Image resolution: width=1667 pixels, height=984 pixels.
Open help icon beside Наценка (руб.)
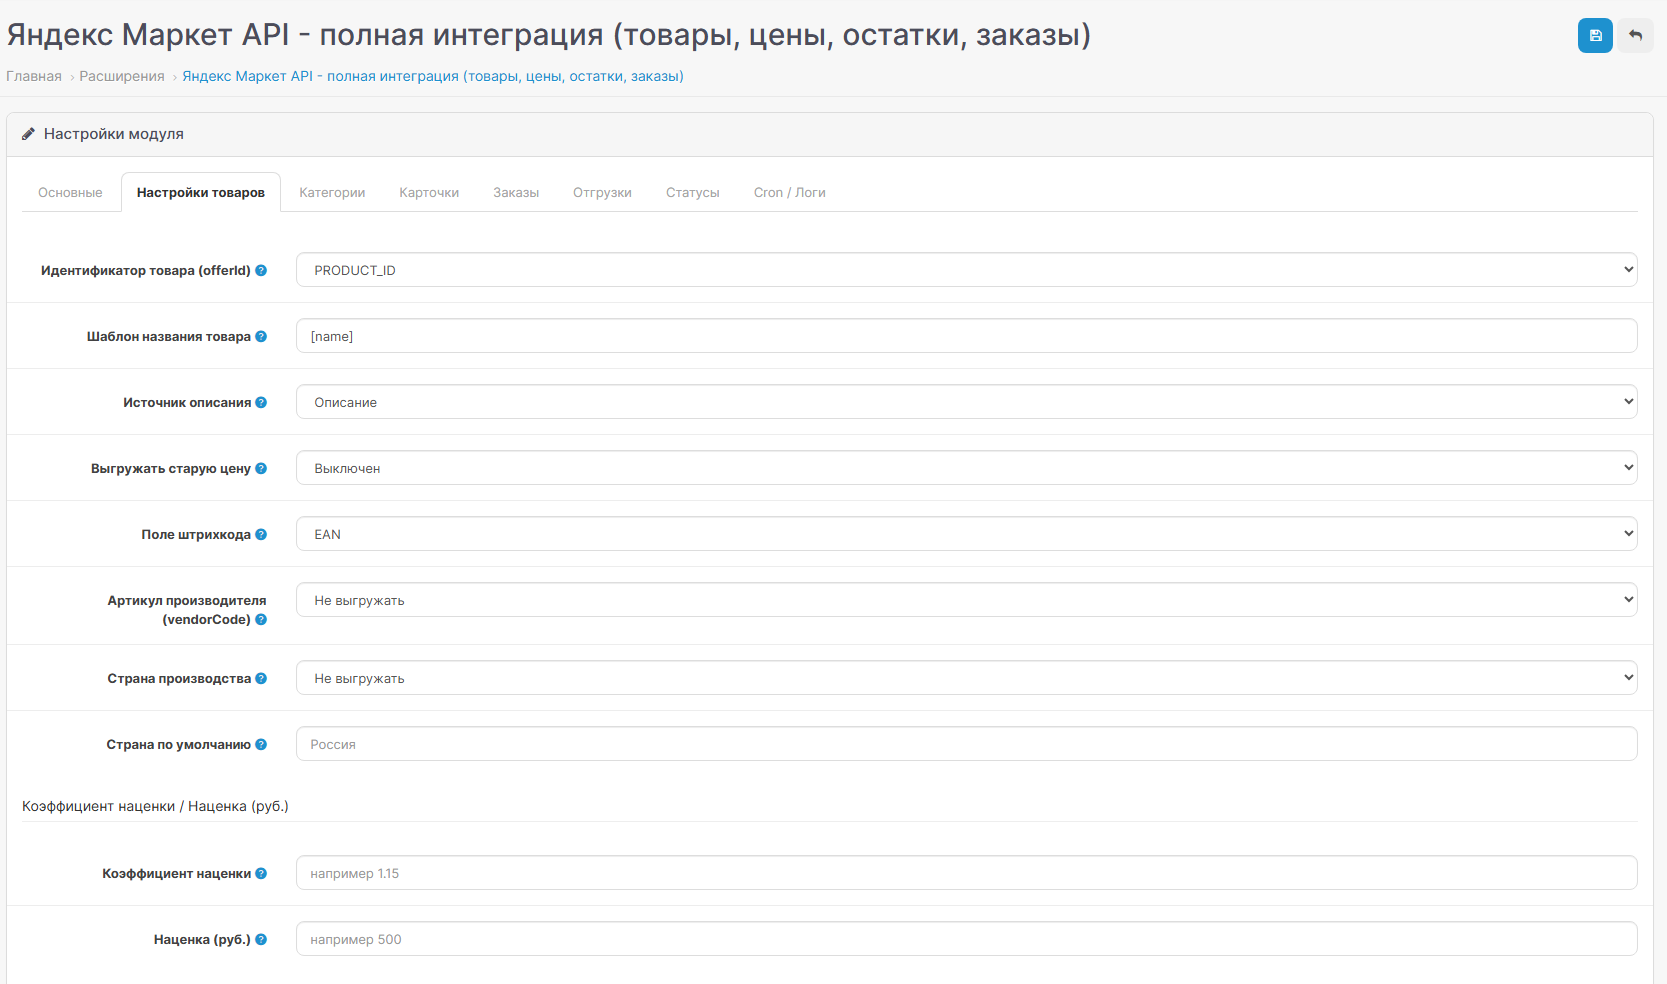[x=261, y=939]
